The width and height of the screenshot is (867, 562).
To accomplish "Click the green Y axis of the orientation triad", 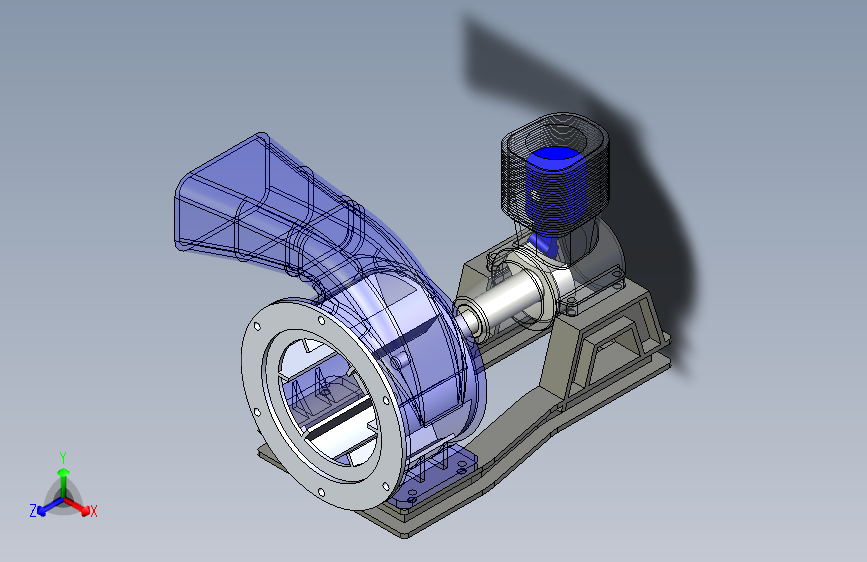I will pyautogui.click(x=64, y=483).
